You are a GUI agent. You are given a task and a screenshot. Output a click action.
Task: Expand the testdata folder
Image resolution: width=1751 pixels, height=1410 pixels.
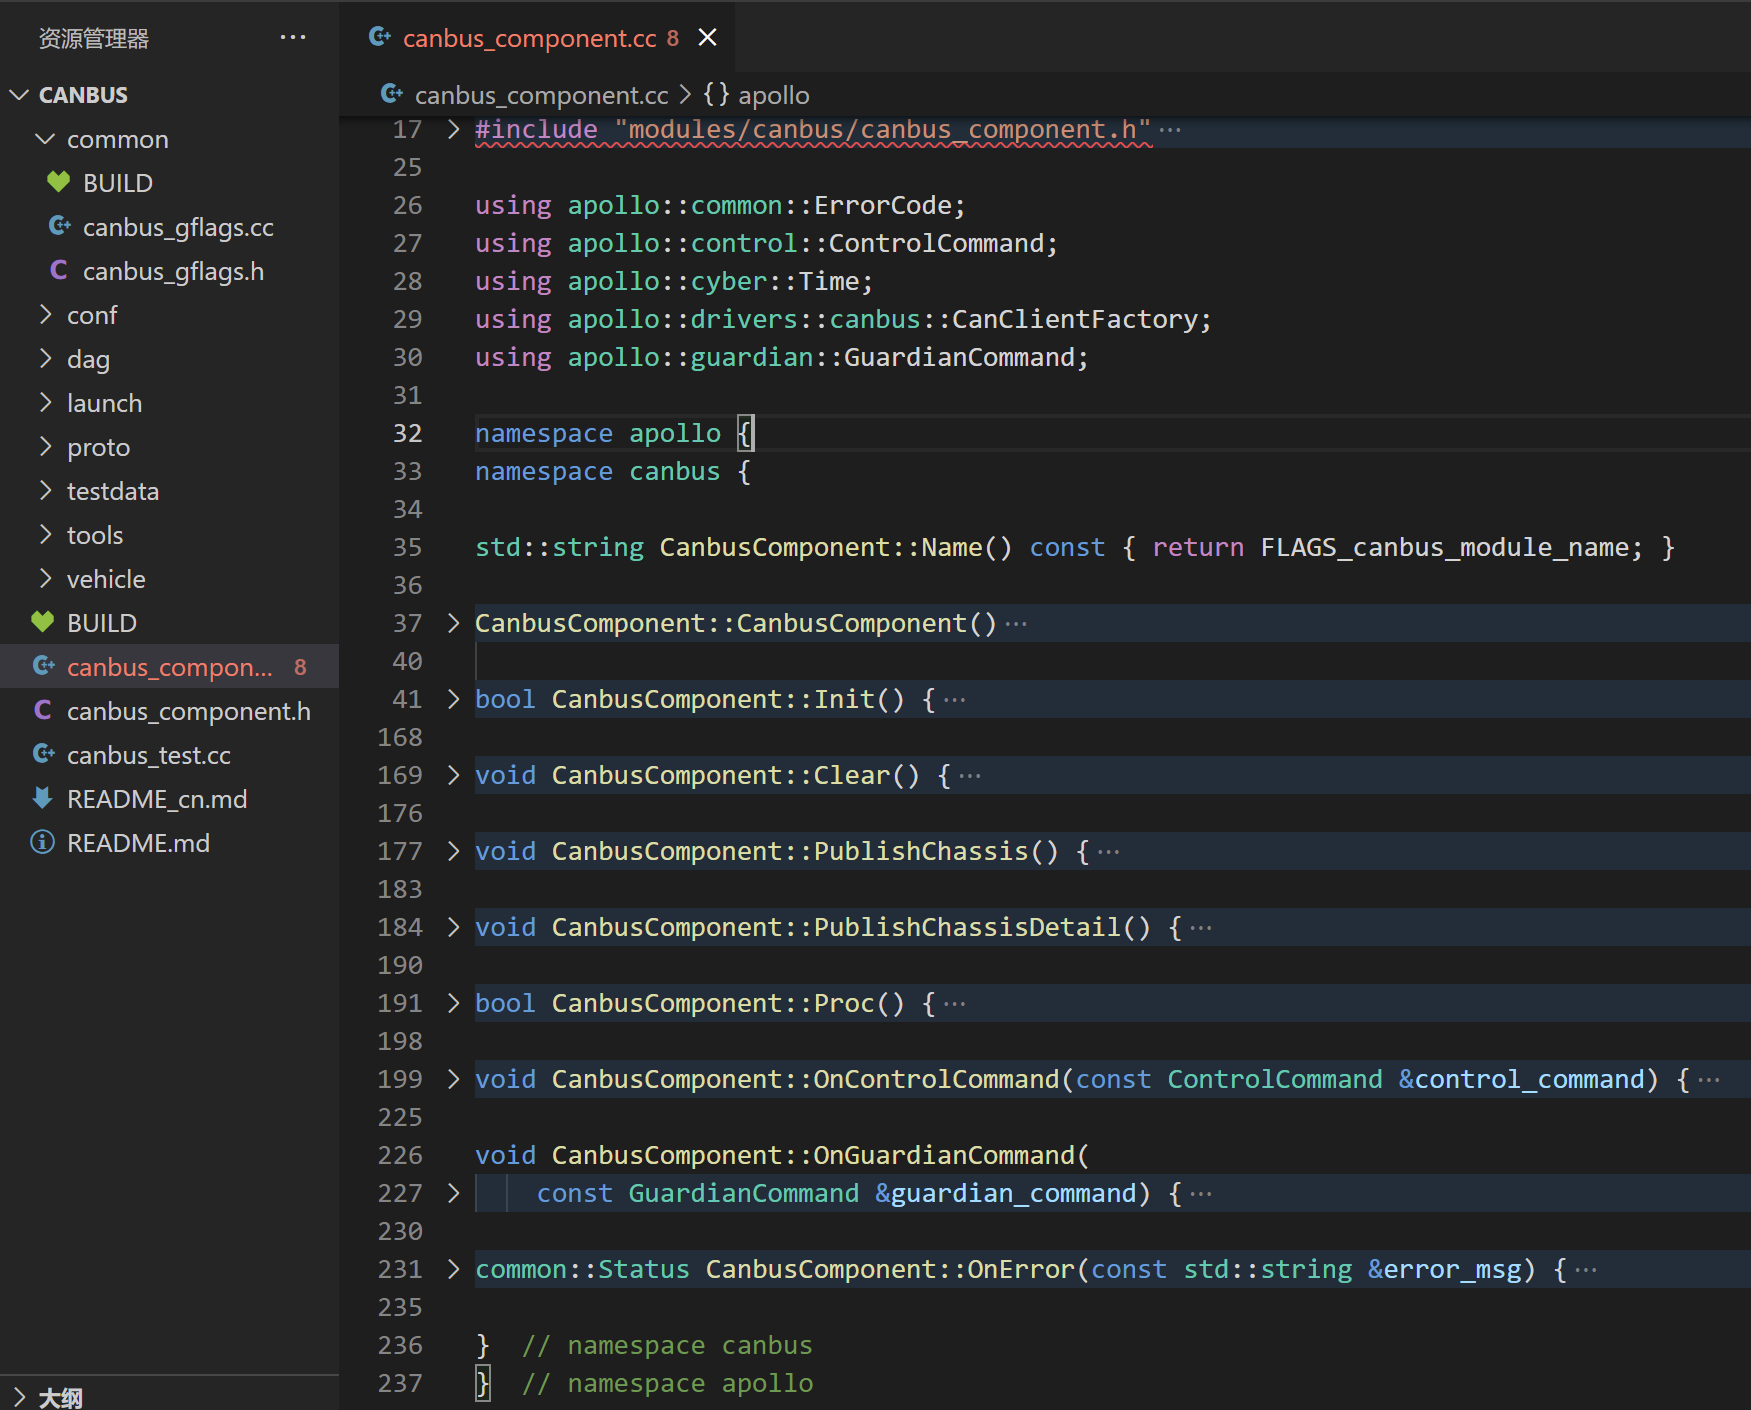pyautogui.click(x=45, y=491)
